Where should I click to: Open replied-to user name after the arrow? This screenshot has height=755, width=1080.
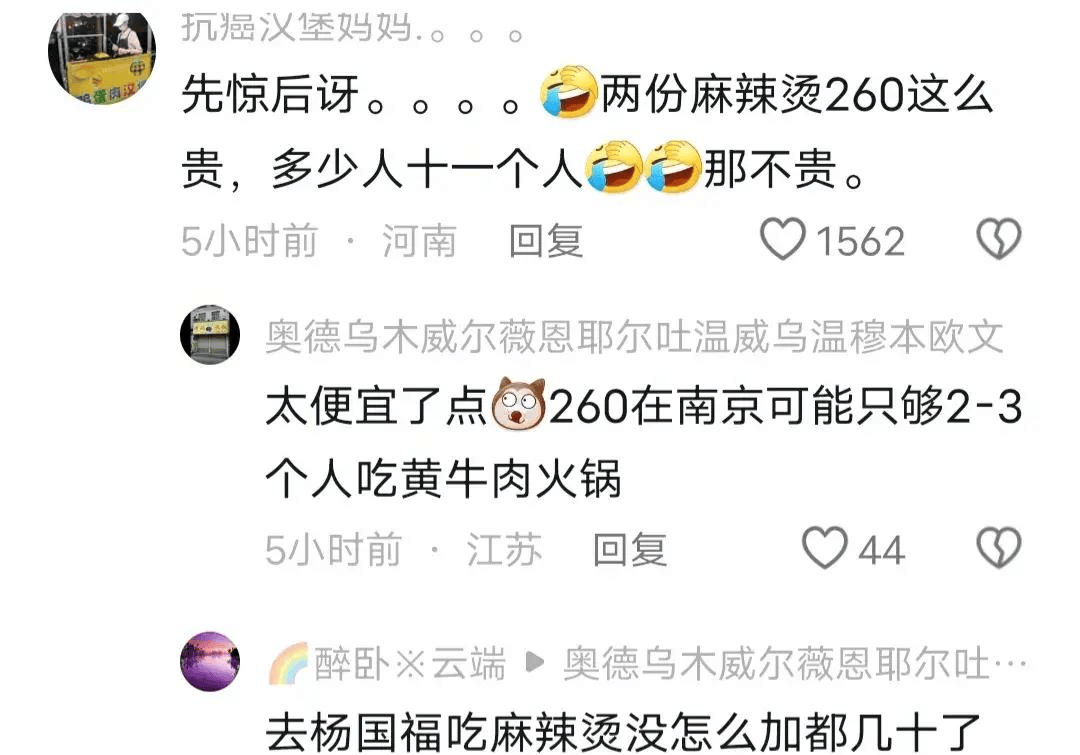(x=795, y=663)
